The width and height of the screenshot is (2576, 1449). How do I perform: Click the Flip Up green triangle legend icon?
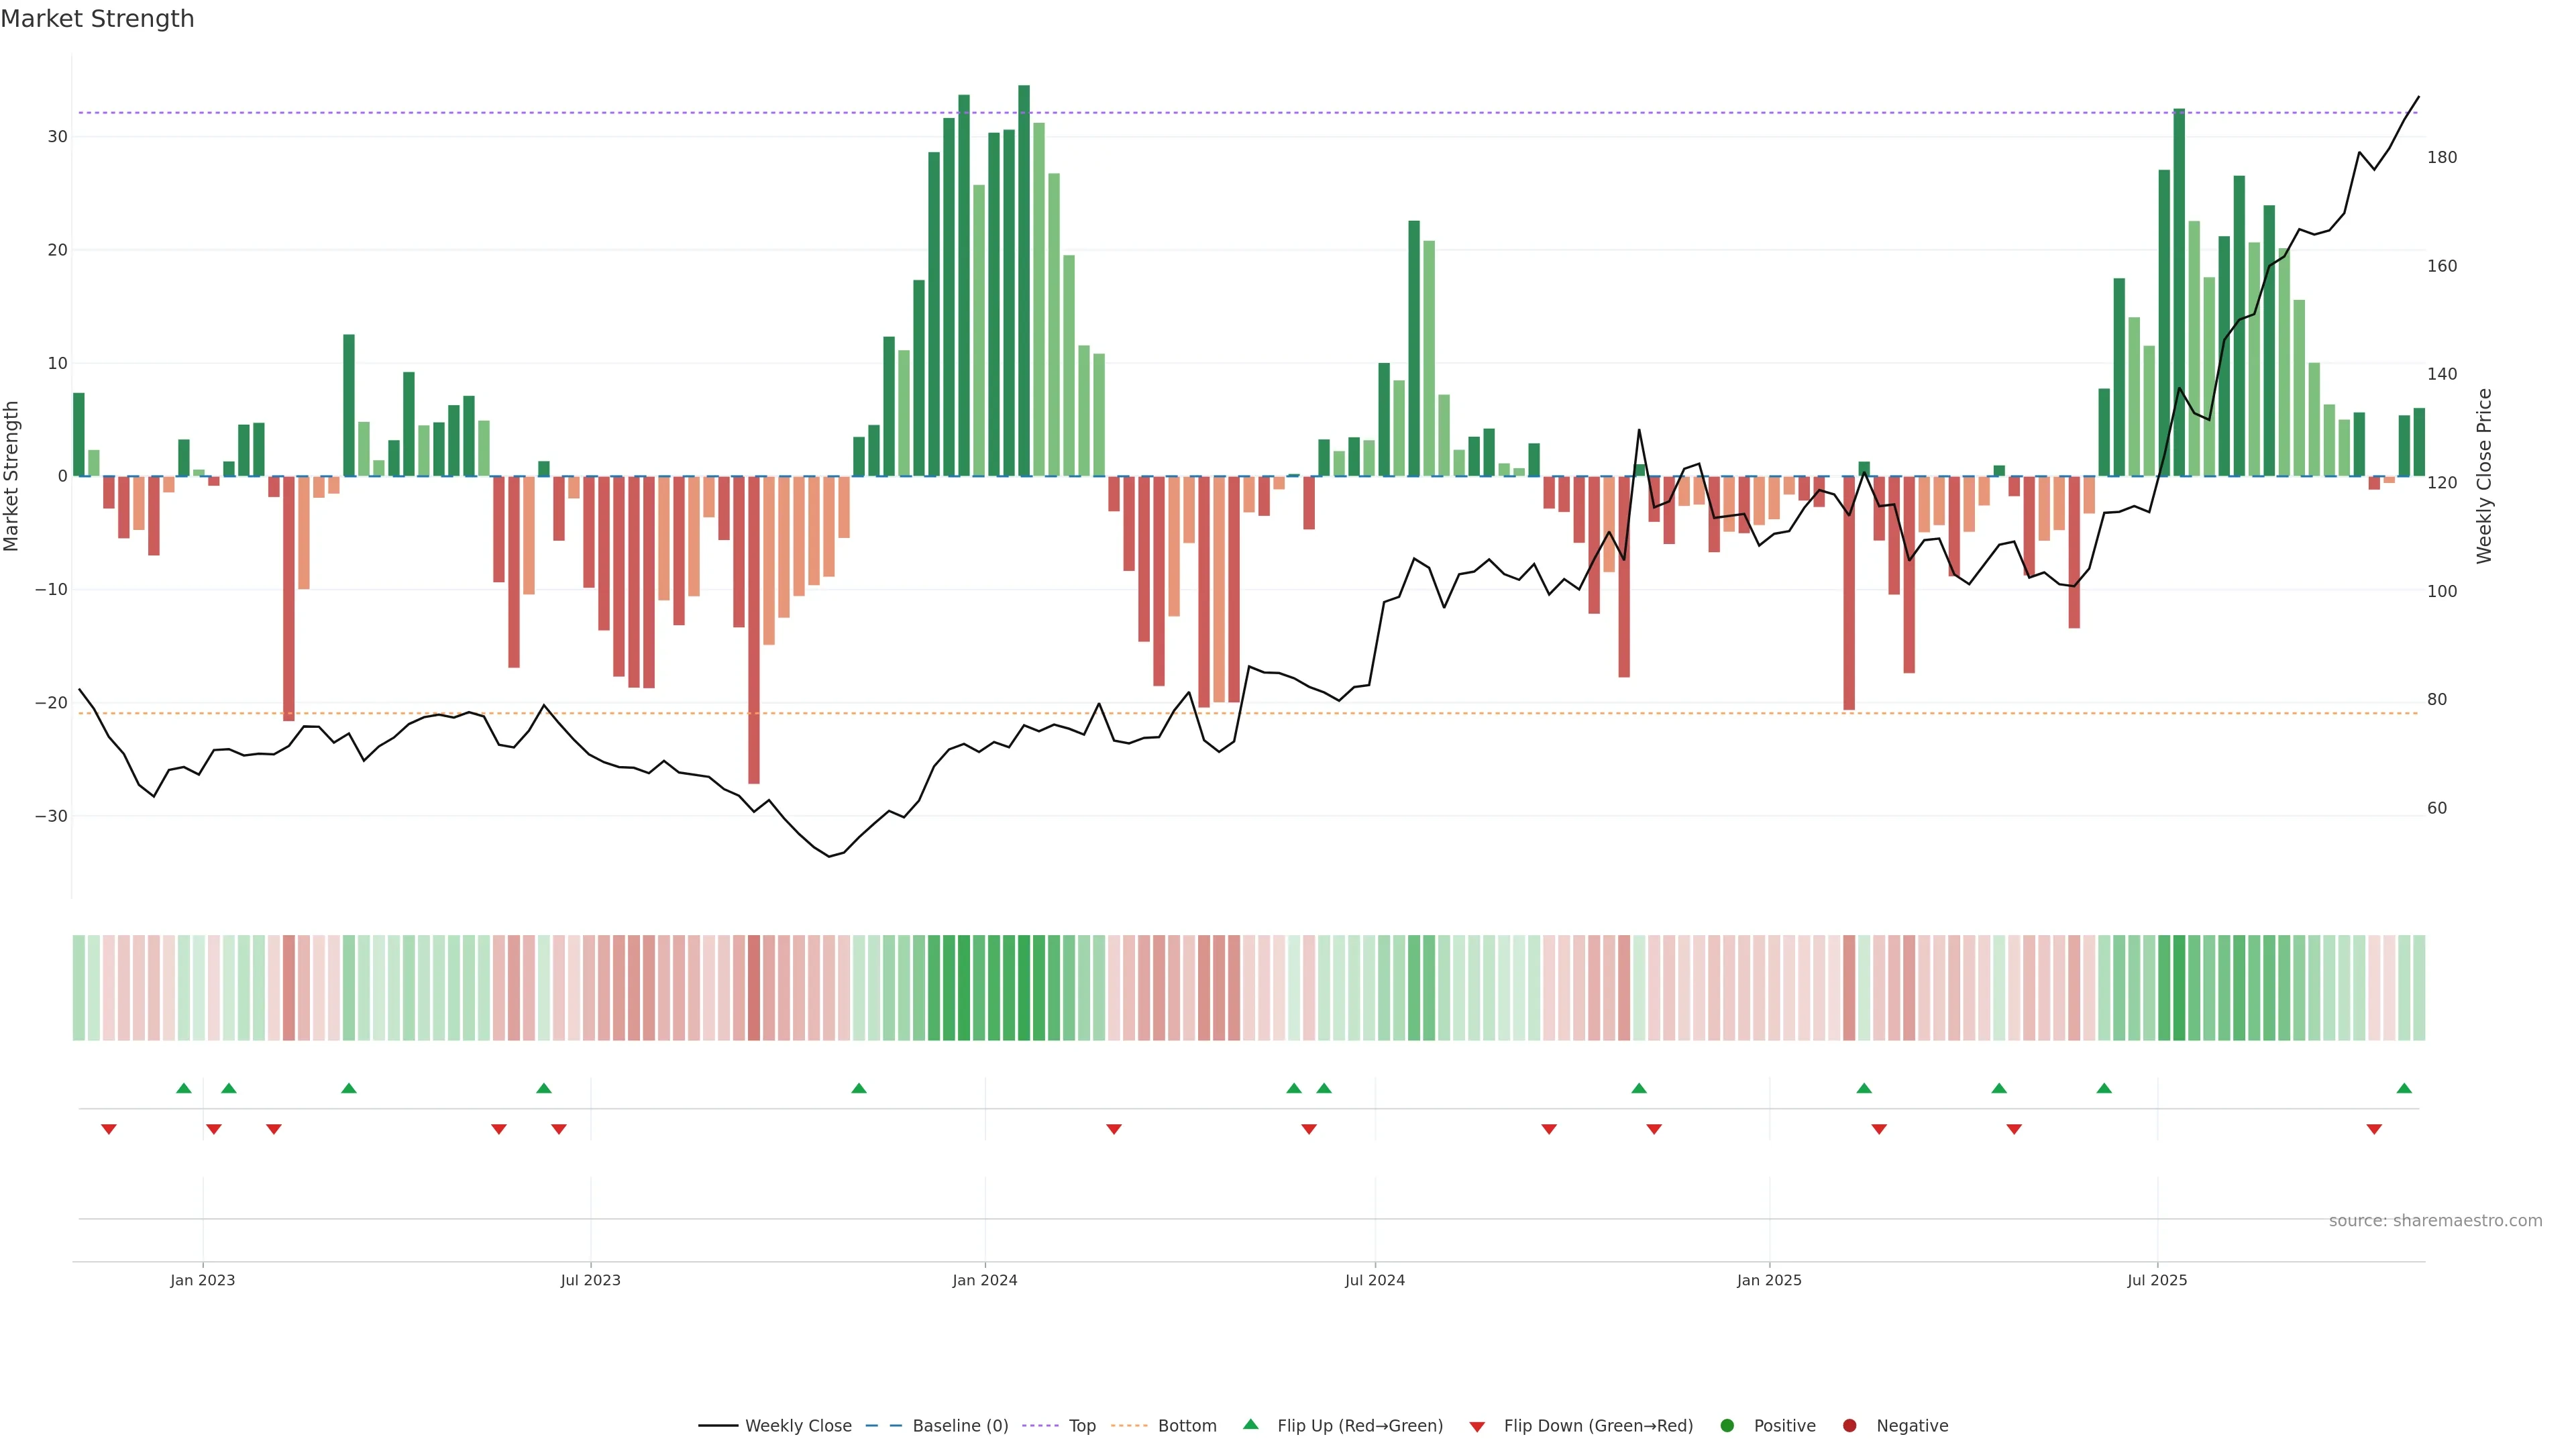[1250, 1425]
